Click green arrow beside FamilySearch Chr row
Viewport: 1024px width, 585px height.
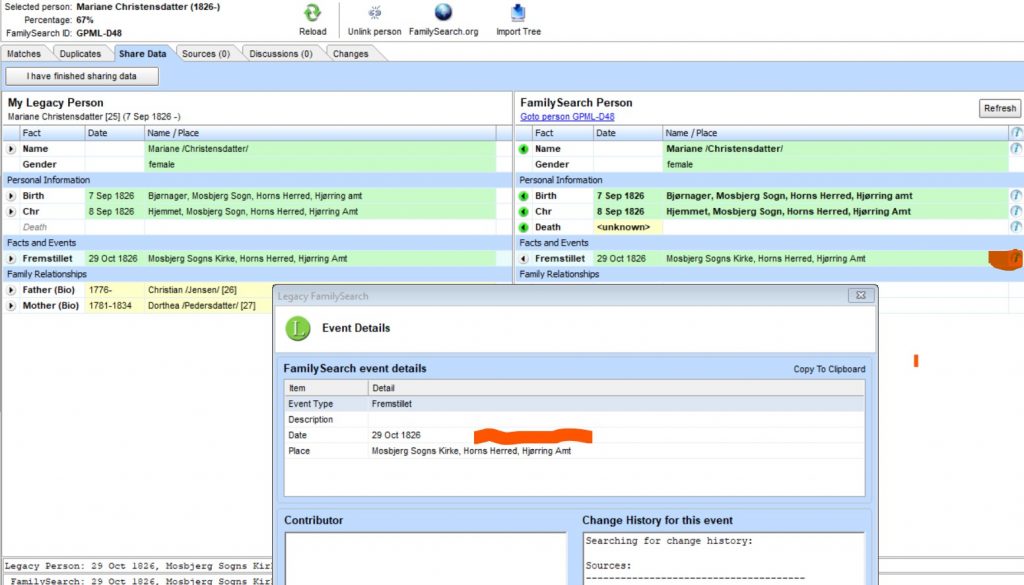pos(523,212)
